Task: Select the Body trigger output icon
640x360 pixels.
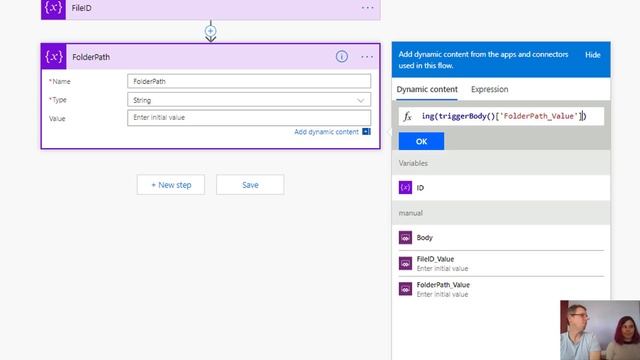Action: point(405,238)
